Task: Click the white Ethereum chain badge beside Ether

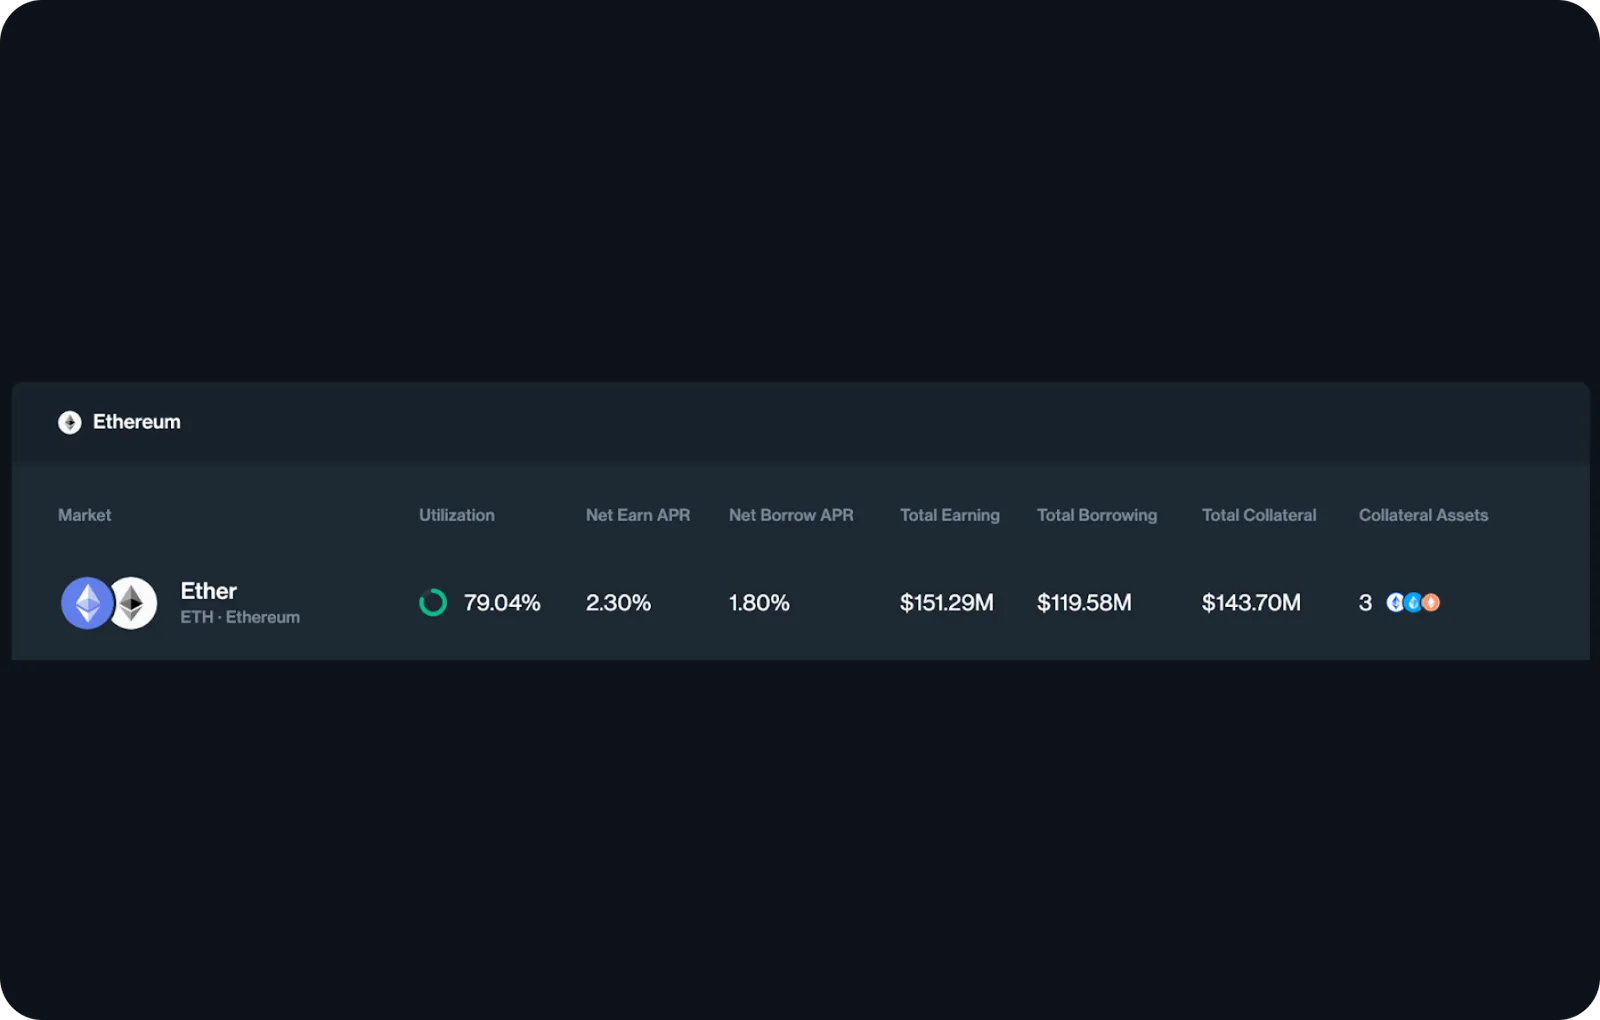Action: coord(133,603)
